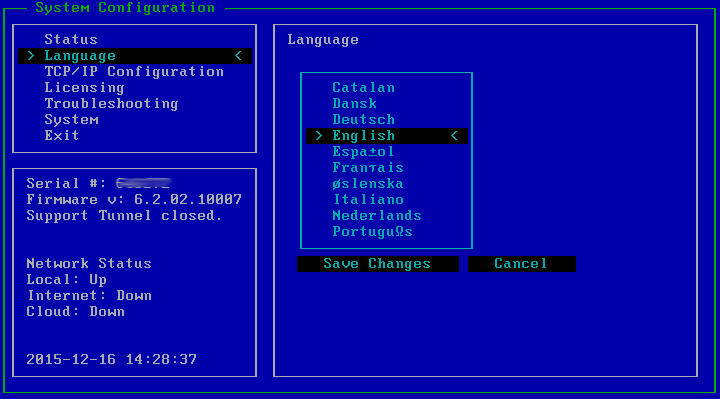Click the System Configuration title
This screenshot has width=720, height=399.
pos(125,8)
